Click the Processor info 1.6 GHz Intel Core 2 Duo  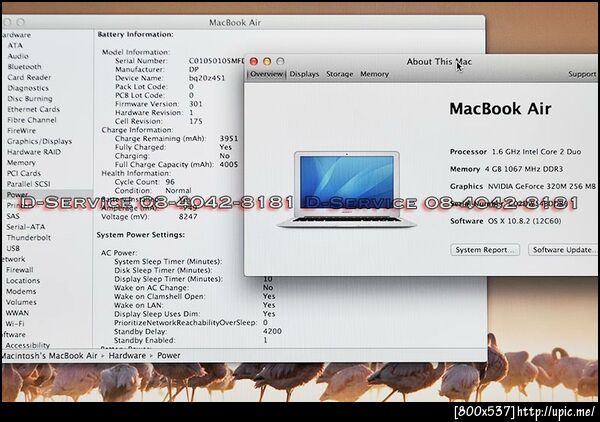pyautogui.click(x=536, y=152)
